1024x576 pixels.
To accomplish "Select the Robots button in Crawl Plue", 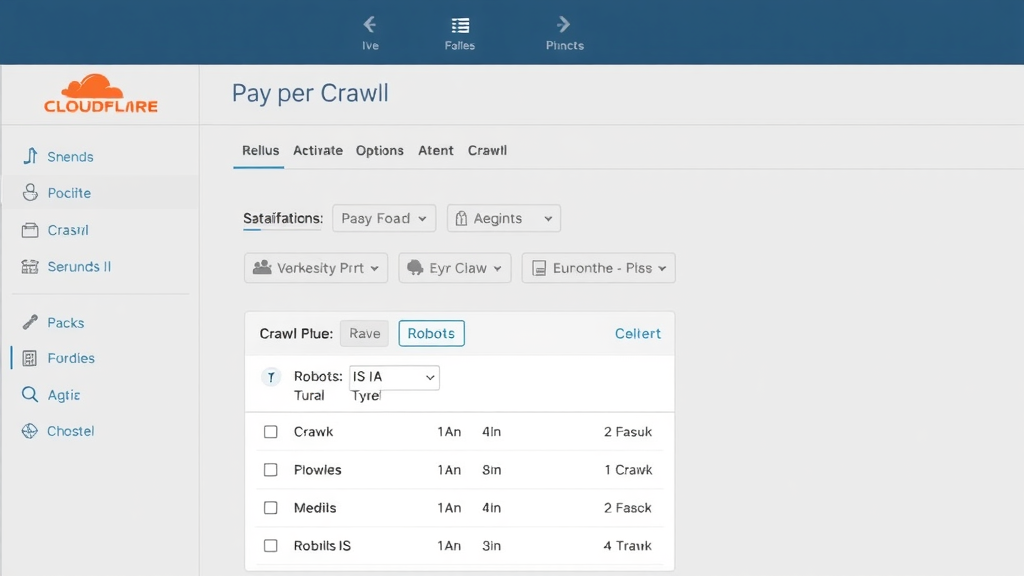I will click(431, 333).
